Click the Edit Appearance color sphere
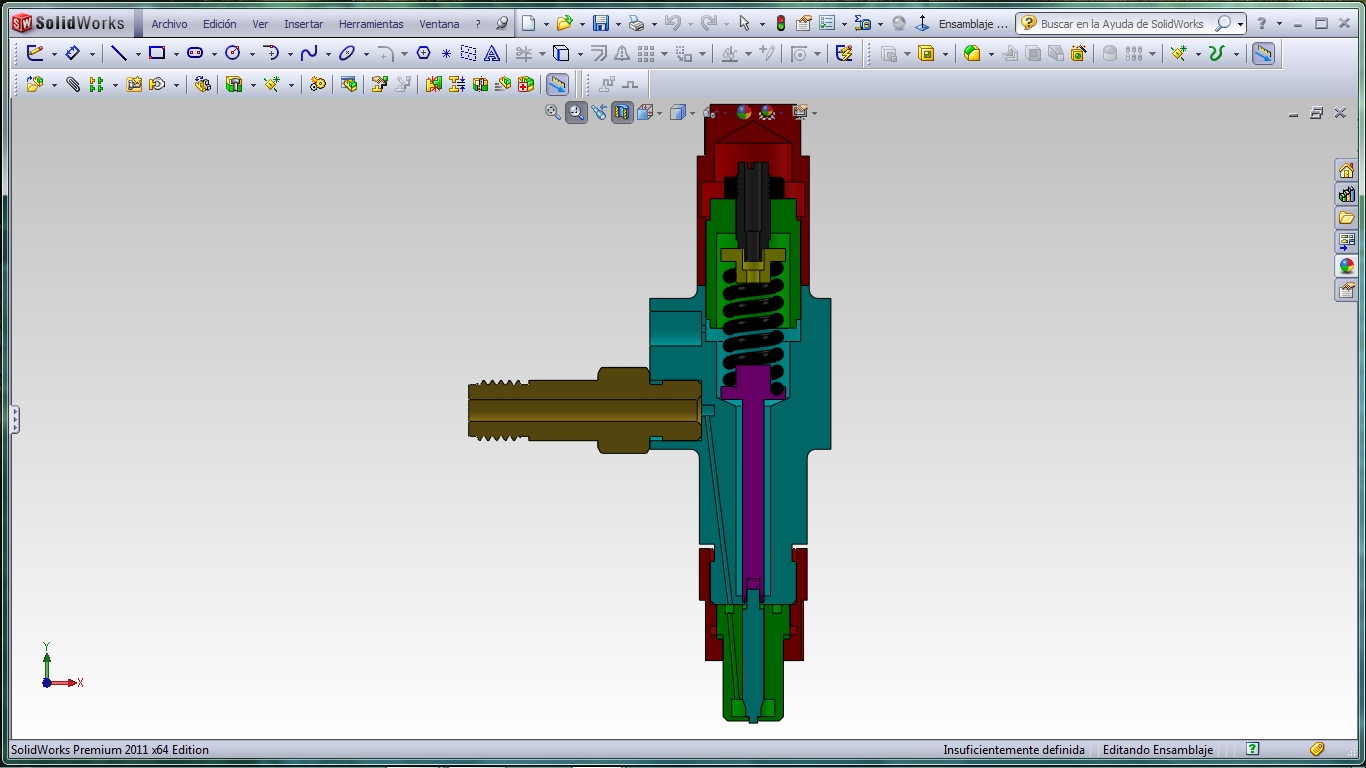Screen dimensions: 1366x768 tap(744, 113)
